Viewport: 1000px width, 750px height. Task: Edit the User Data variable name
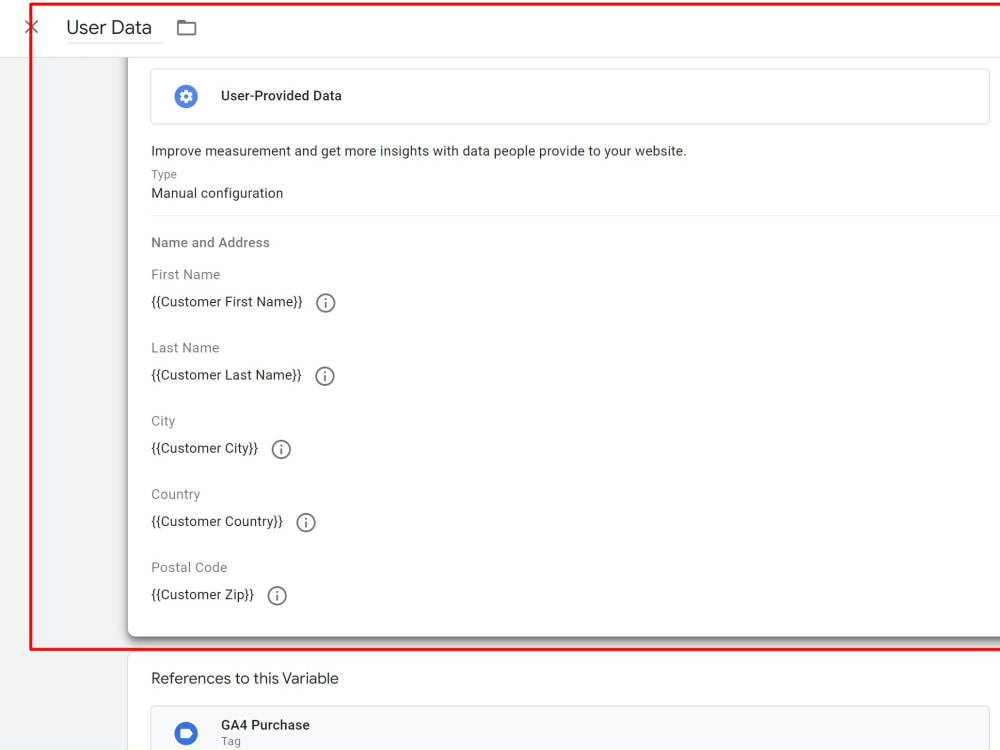pos(109,27)
